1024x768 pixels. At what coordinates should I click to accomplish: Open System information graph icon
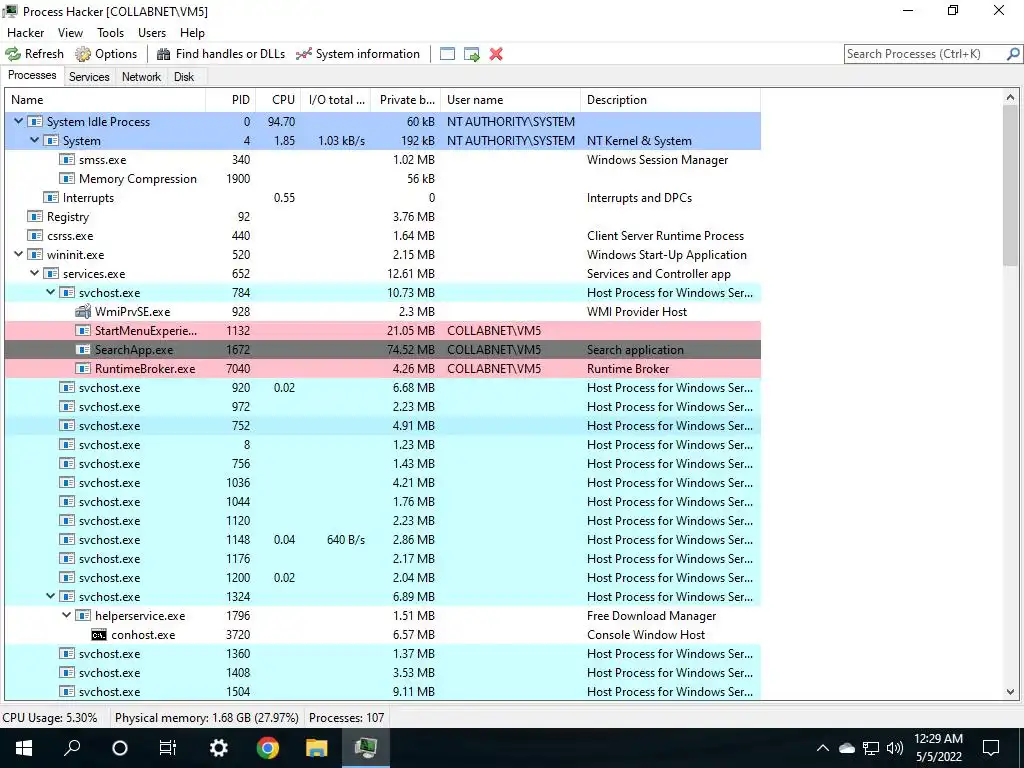[304, 54]
